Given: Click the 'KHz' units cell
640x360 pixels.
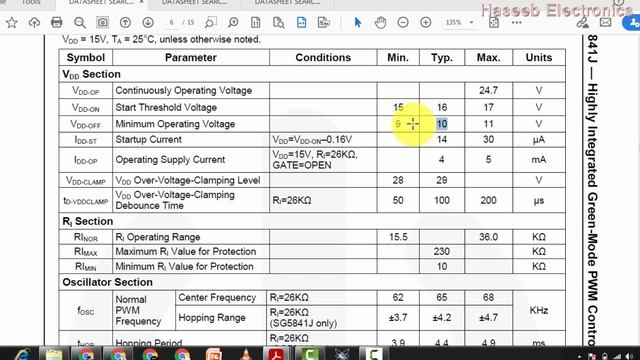Looking at the screenshot, I should (539, 310).
